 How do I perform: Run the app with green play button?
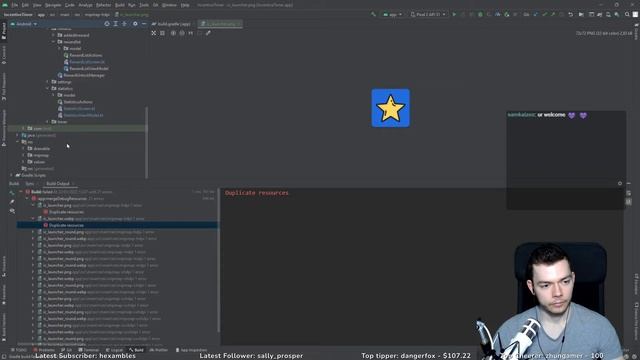[454, 14]
